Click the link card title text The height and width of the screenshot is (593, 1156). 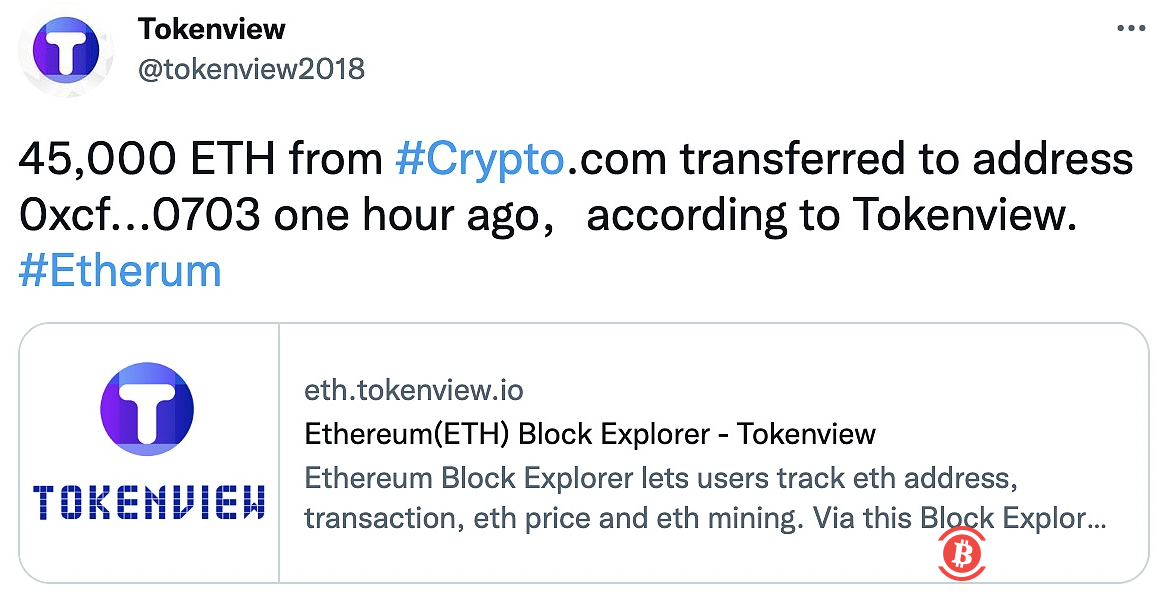(589, 433)
